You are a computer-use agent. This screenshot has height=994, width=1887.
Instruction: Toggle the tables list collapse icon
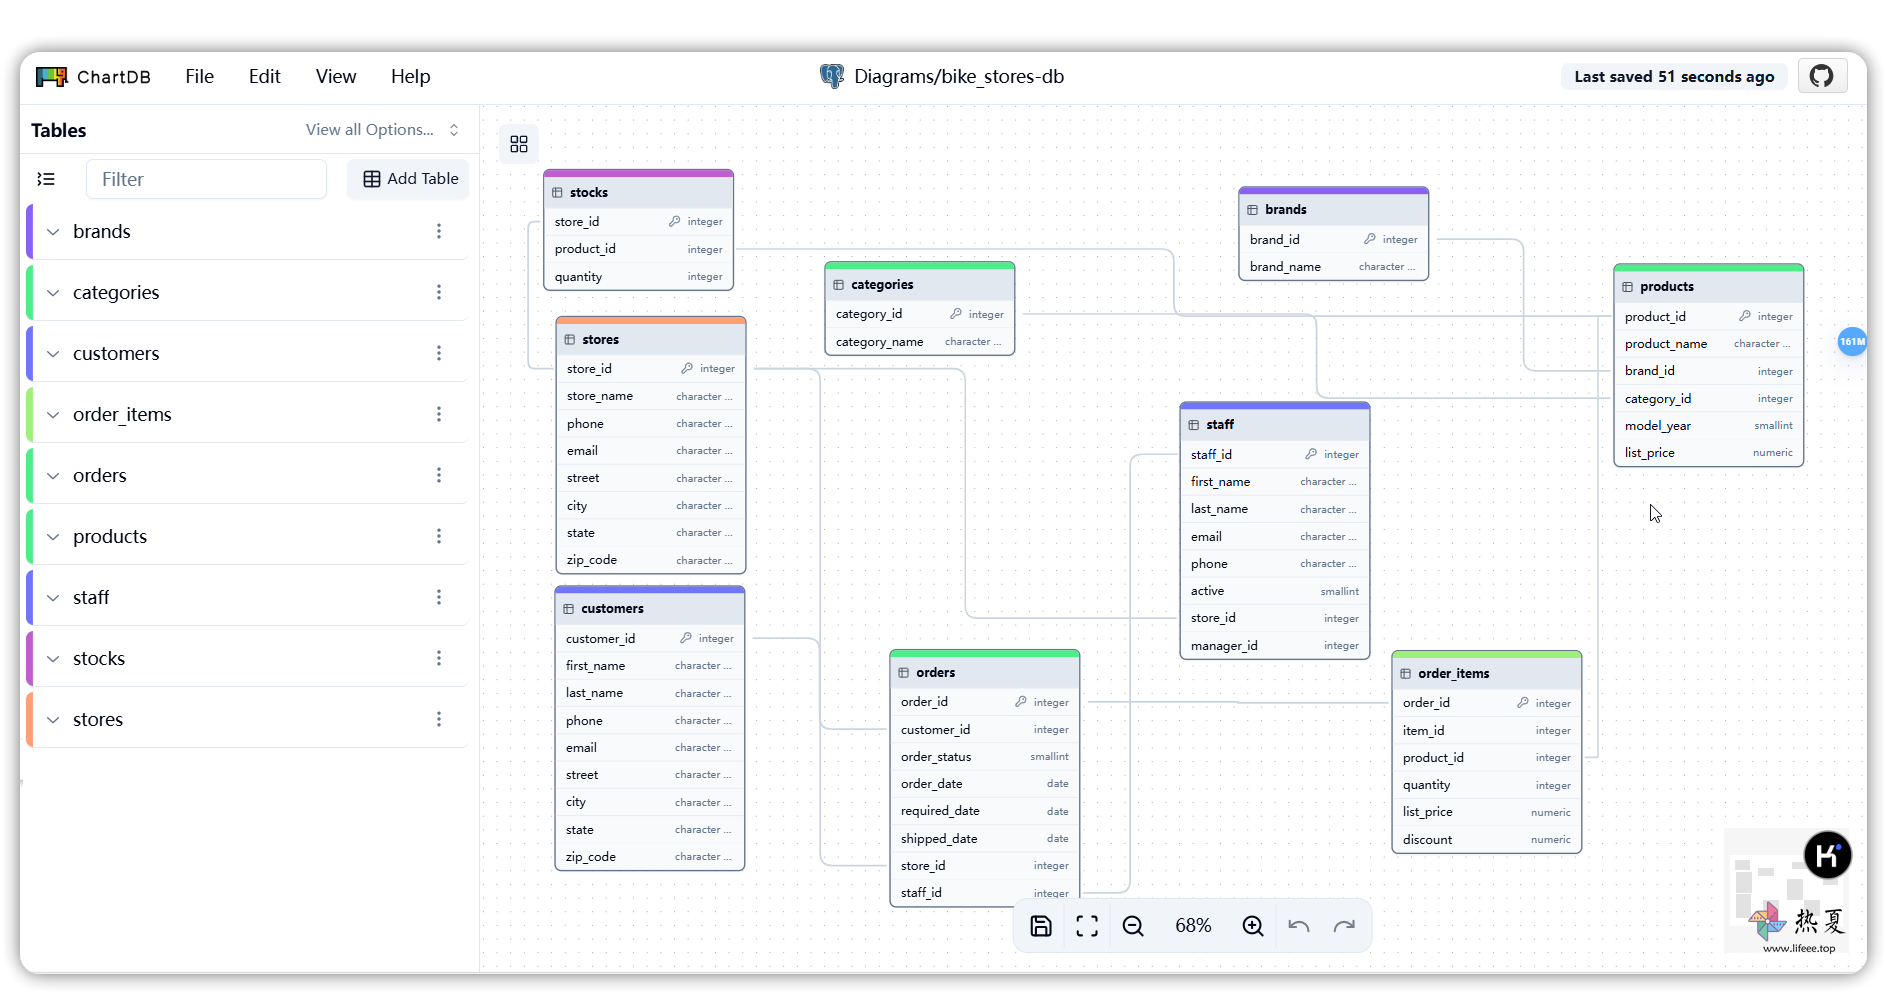click(x=46, y=179)
